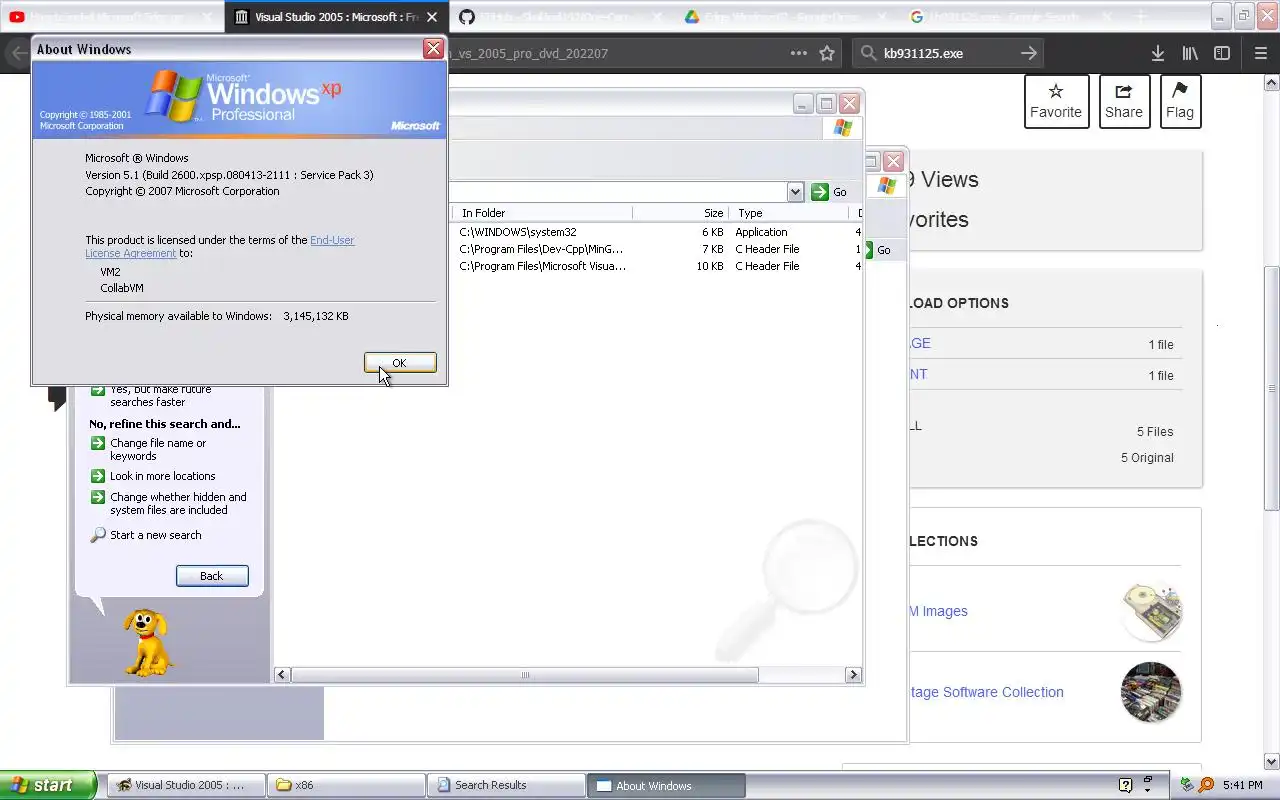The width and height of the screenshot is (1280, 800).
Task: Click the green arrow beside Change file name
Action: point(98,443)
